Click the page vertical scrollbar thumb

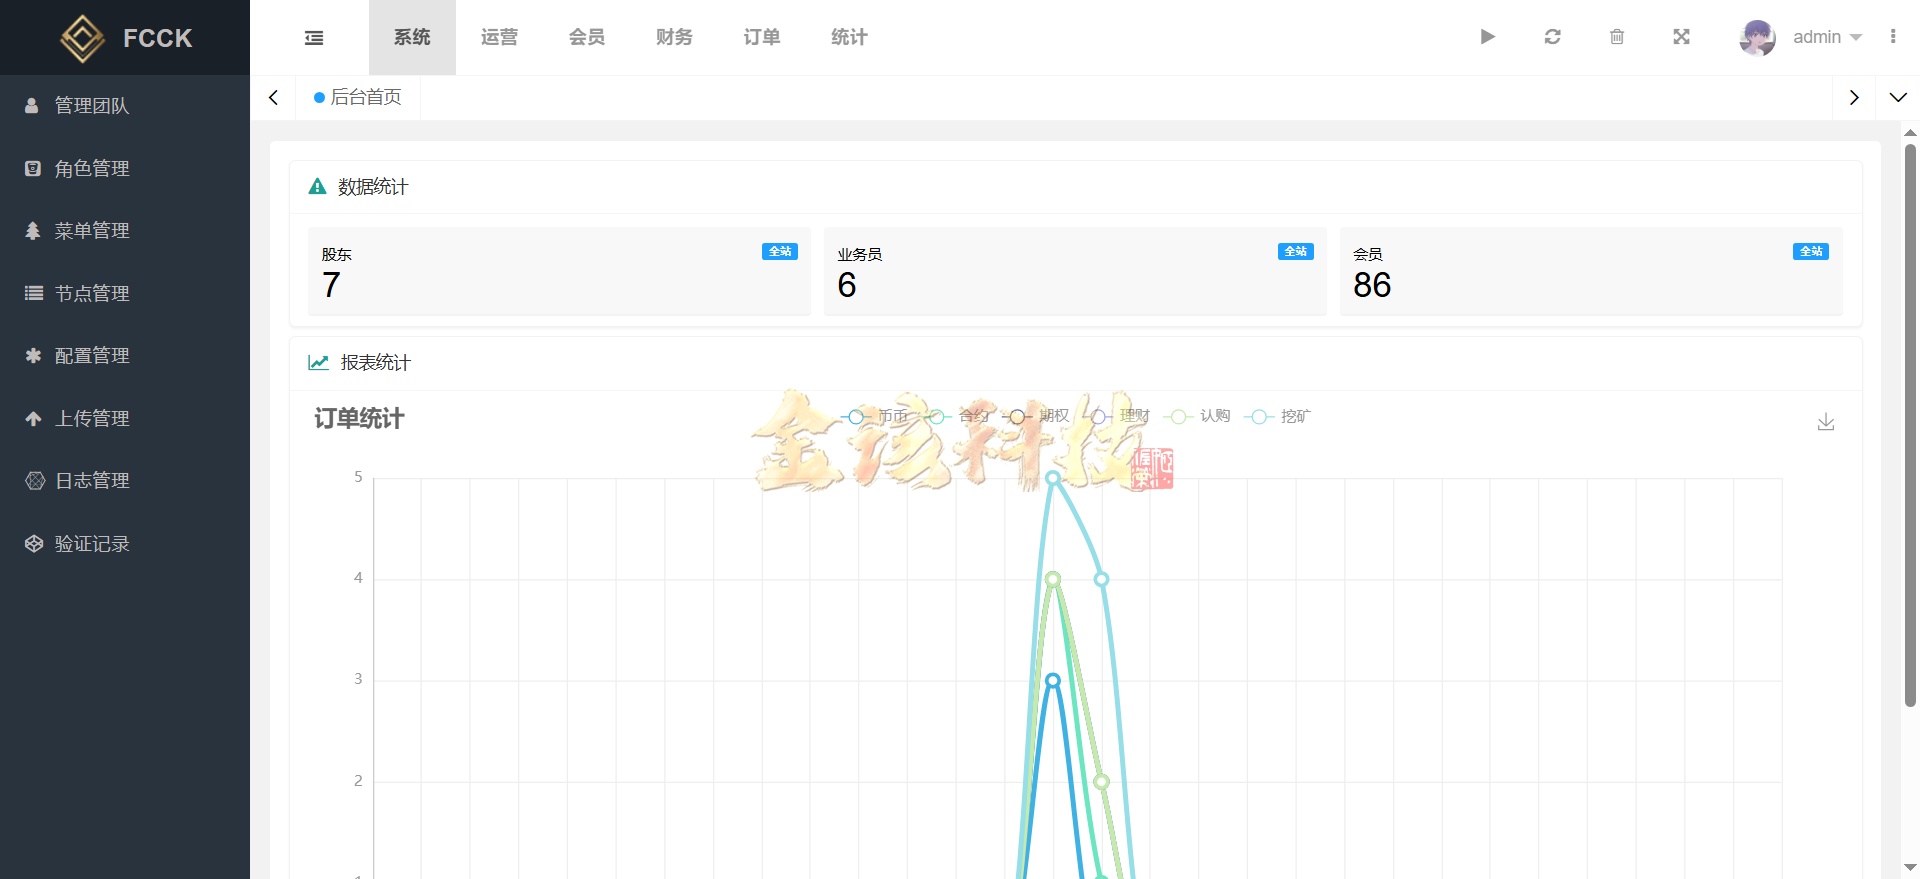click(x=1910, y=425)
